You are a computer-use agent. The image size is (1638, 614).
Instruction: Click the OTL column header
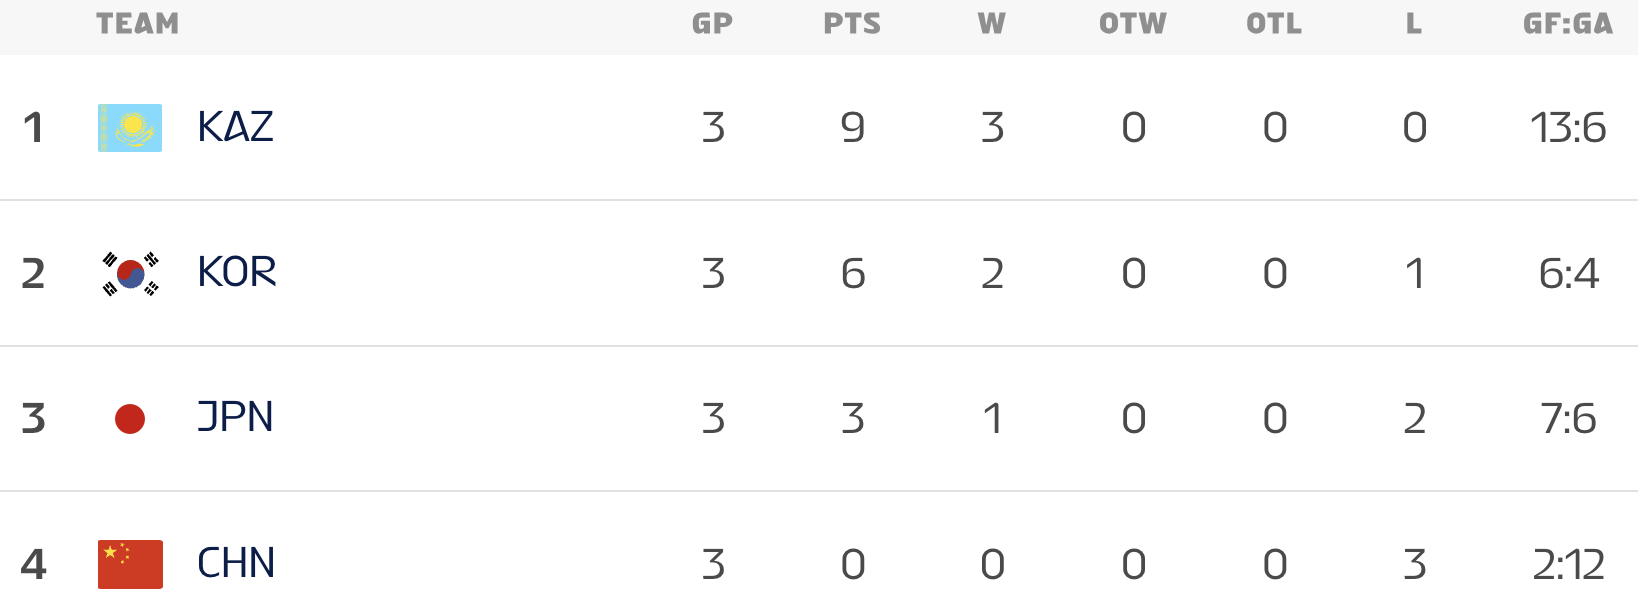(1274, 24)
